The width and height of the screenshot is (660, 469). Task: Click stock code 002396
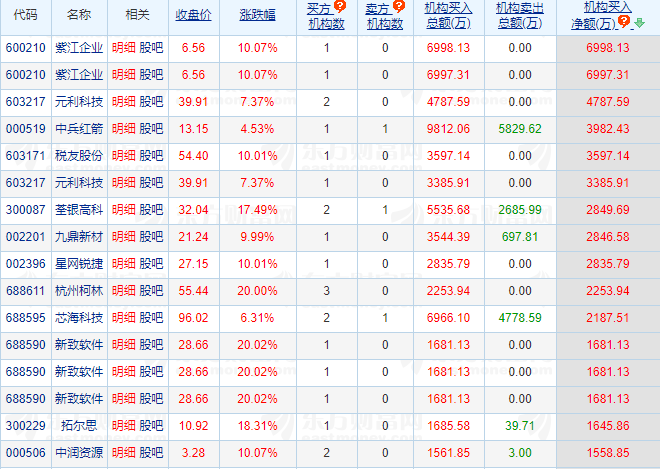click(26, 264)
